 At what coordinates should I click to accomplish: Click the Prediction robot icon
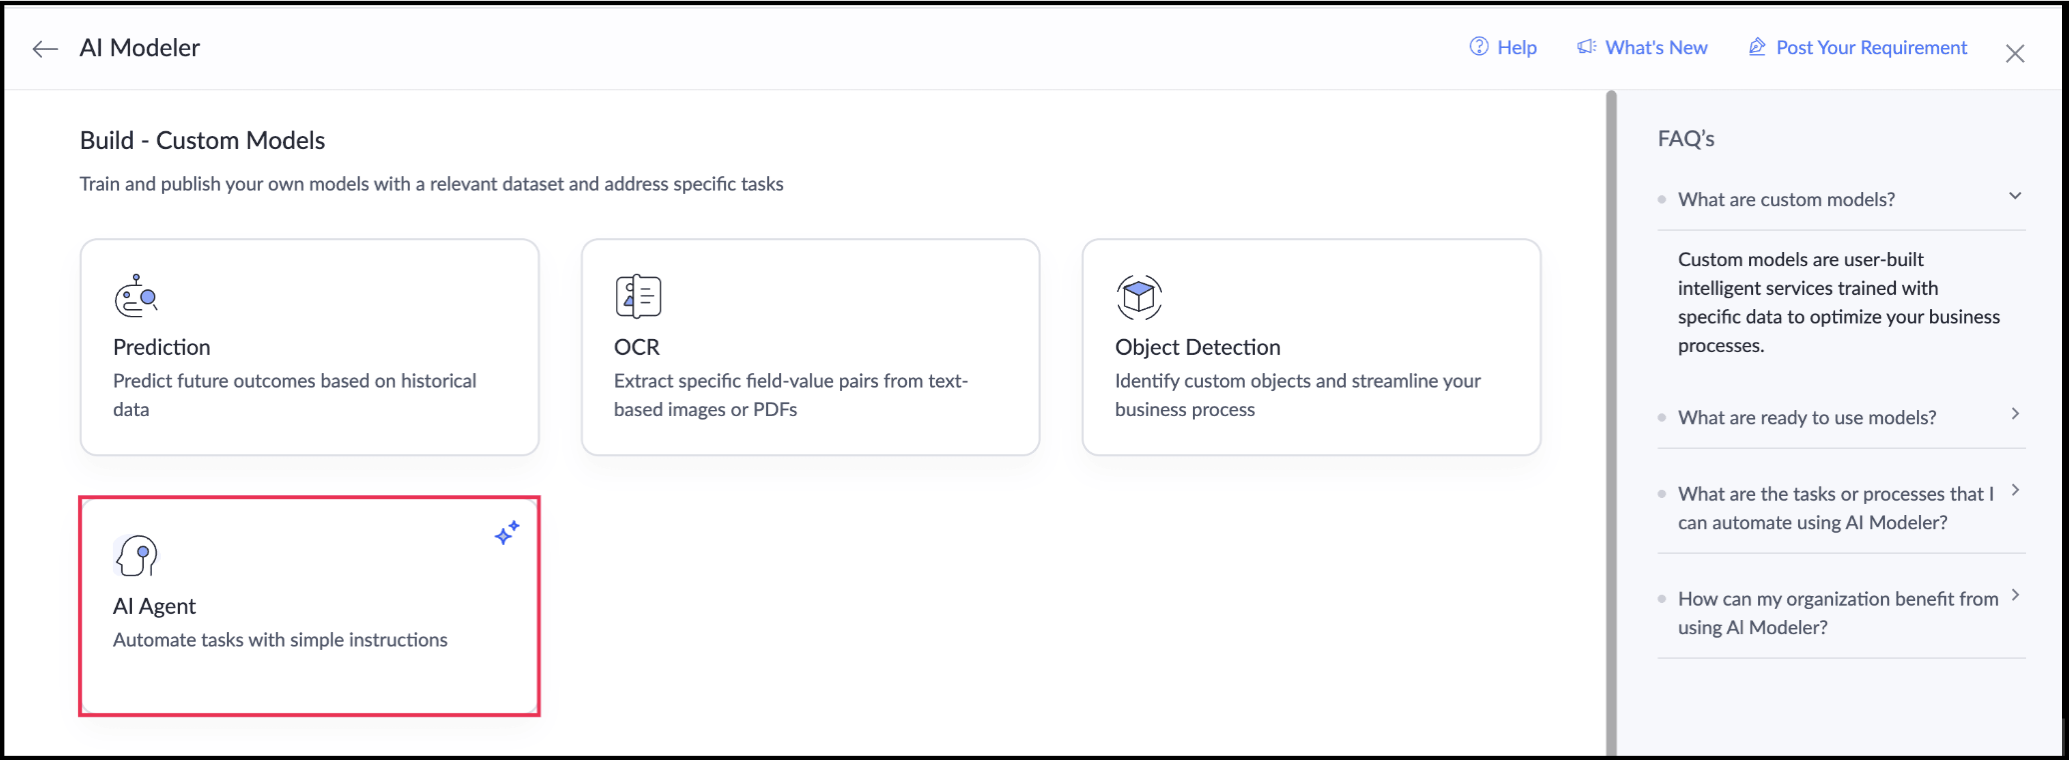tap(136, 296)
